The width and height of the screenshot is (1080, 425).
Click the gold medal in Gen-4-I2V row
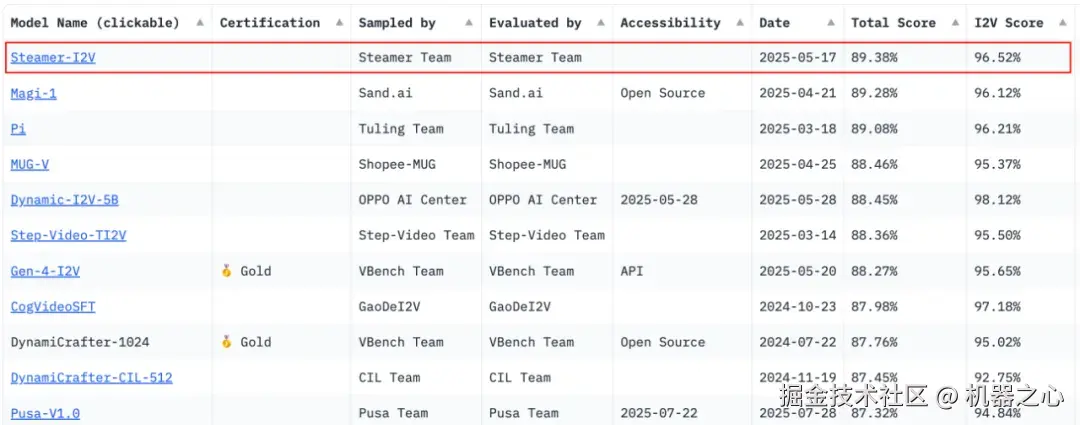[x=227, y=271]
